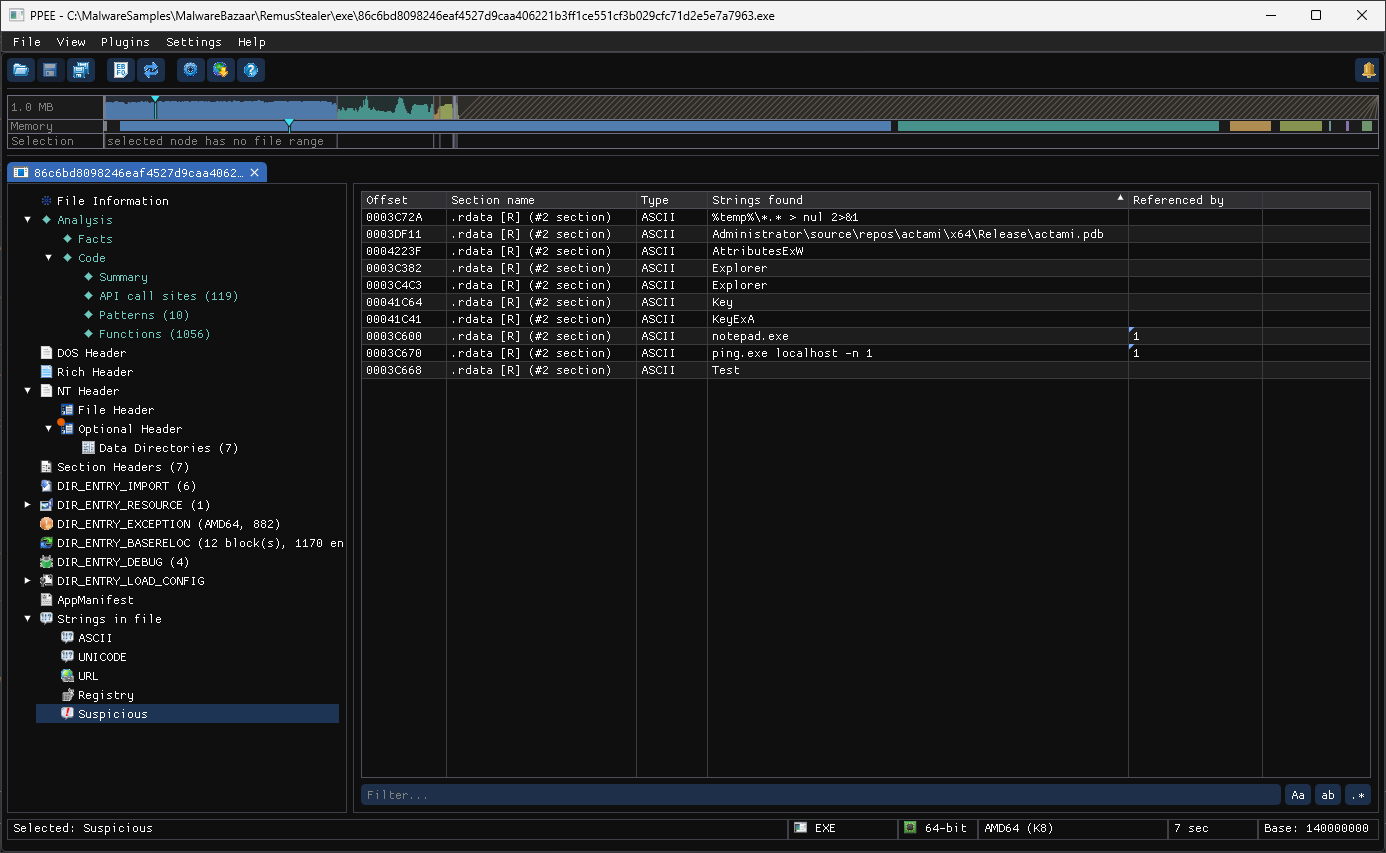Click the UNICODE strings speech-bubble icon

click(67, 657)
